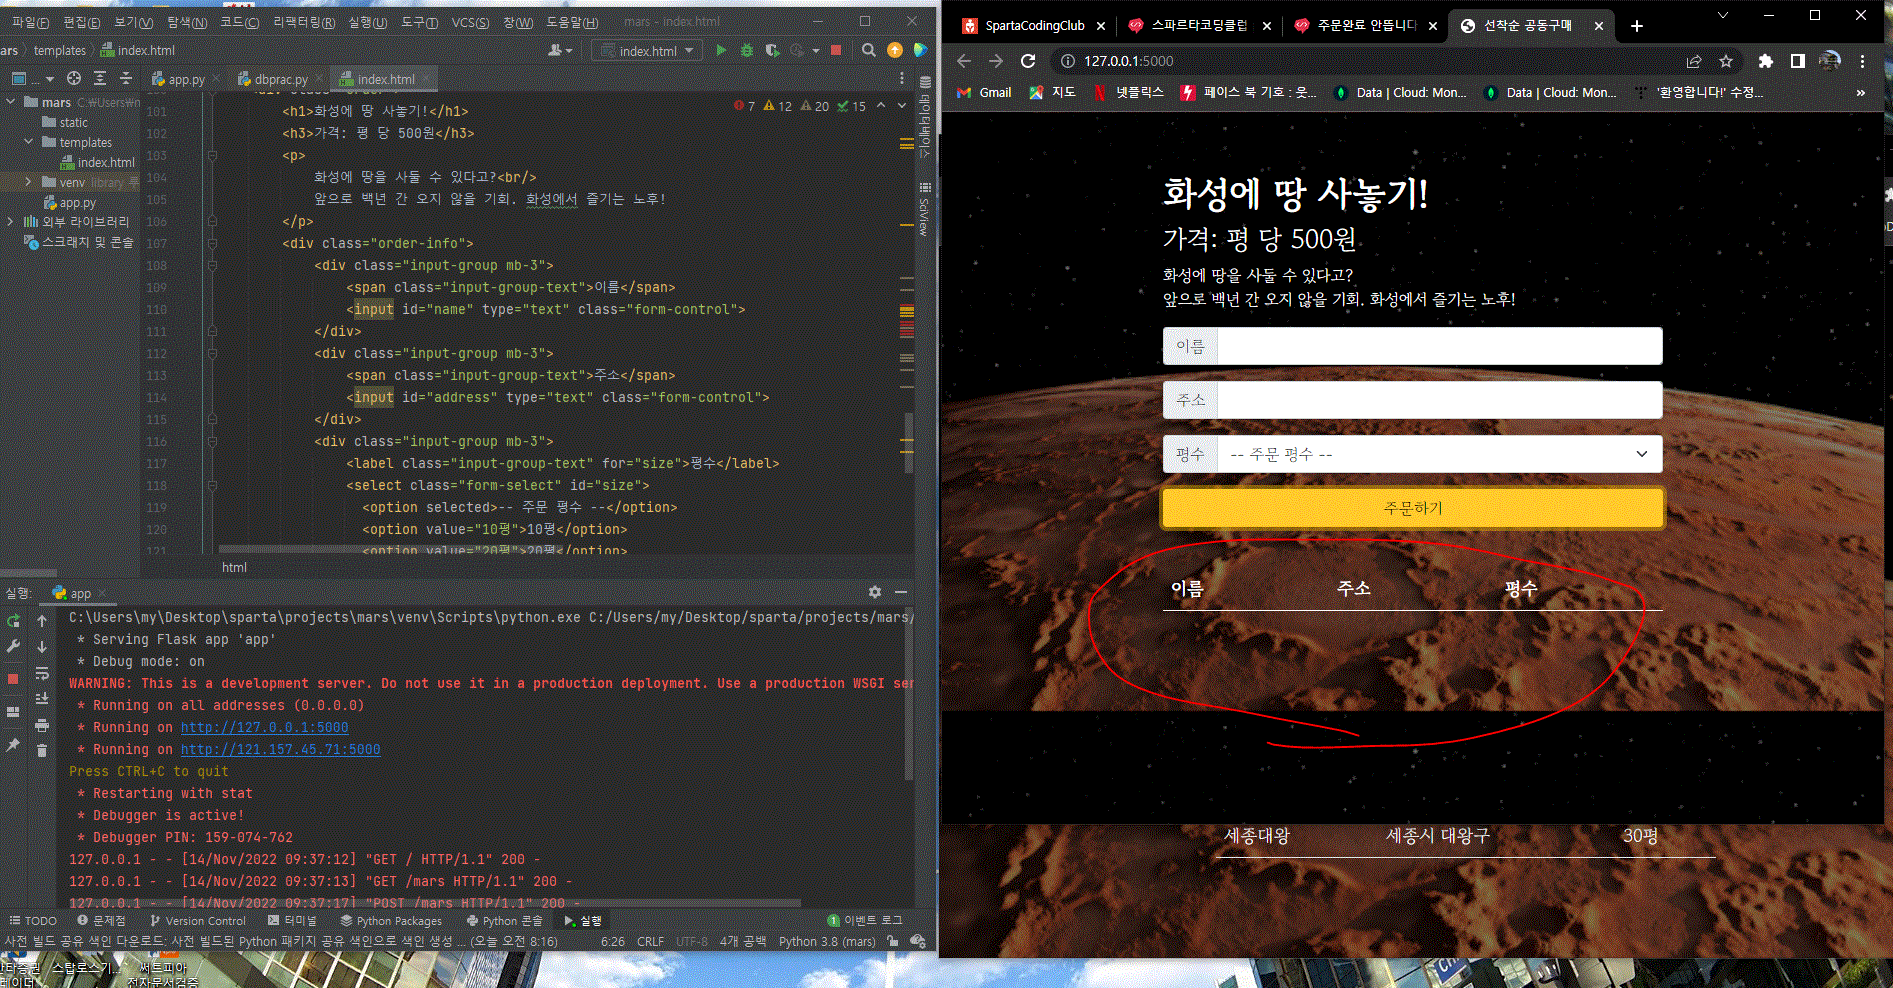Share this page from the address bar
Viewport: 1893px width, 988px height.
[1694, 61]
